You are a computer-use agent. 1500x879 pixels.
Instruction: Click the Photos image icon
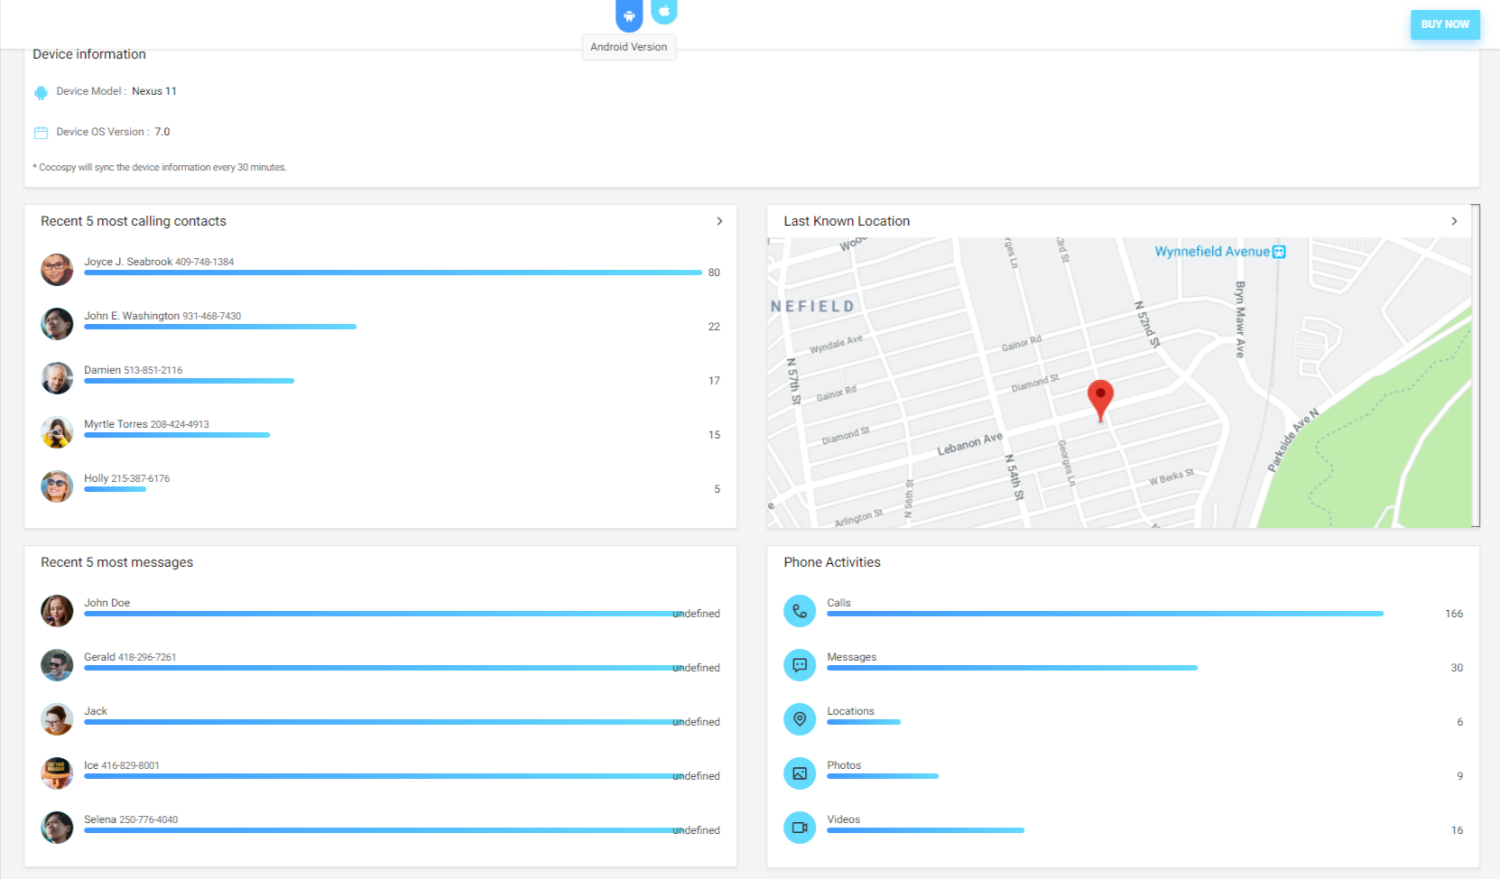[x=800, y=773]
